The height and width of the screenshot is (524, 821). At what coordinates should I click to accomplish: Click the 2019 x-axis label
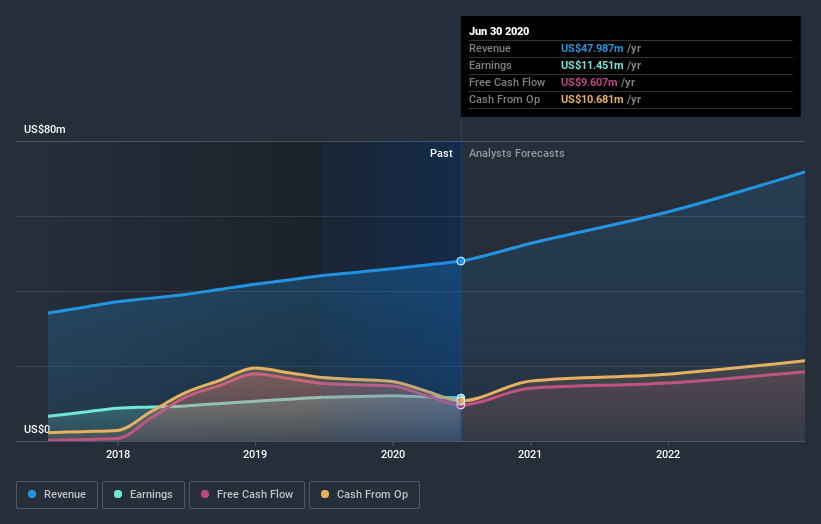[x=255, y=454]
